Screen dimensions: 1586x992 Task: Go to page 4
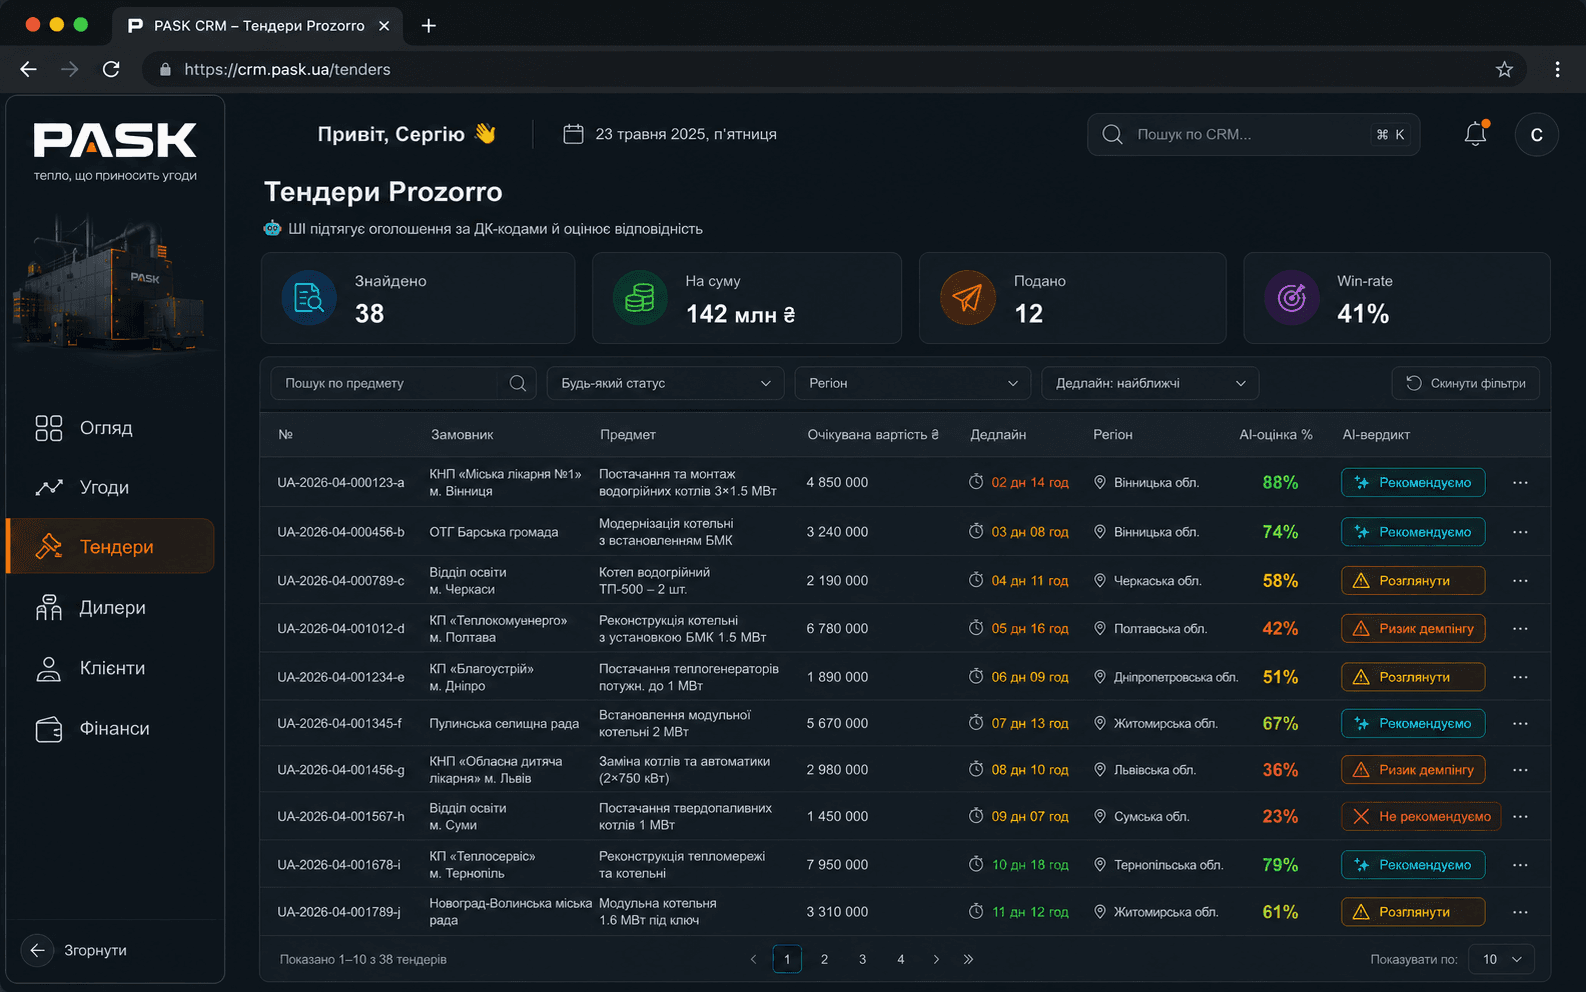[901, 959]
